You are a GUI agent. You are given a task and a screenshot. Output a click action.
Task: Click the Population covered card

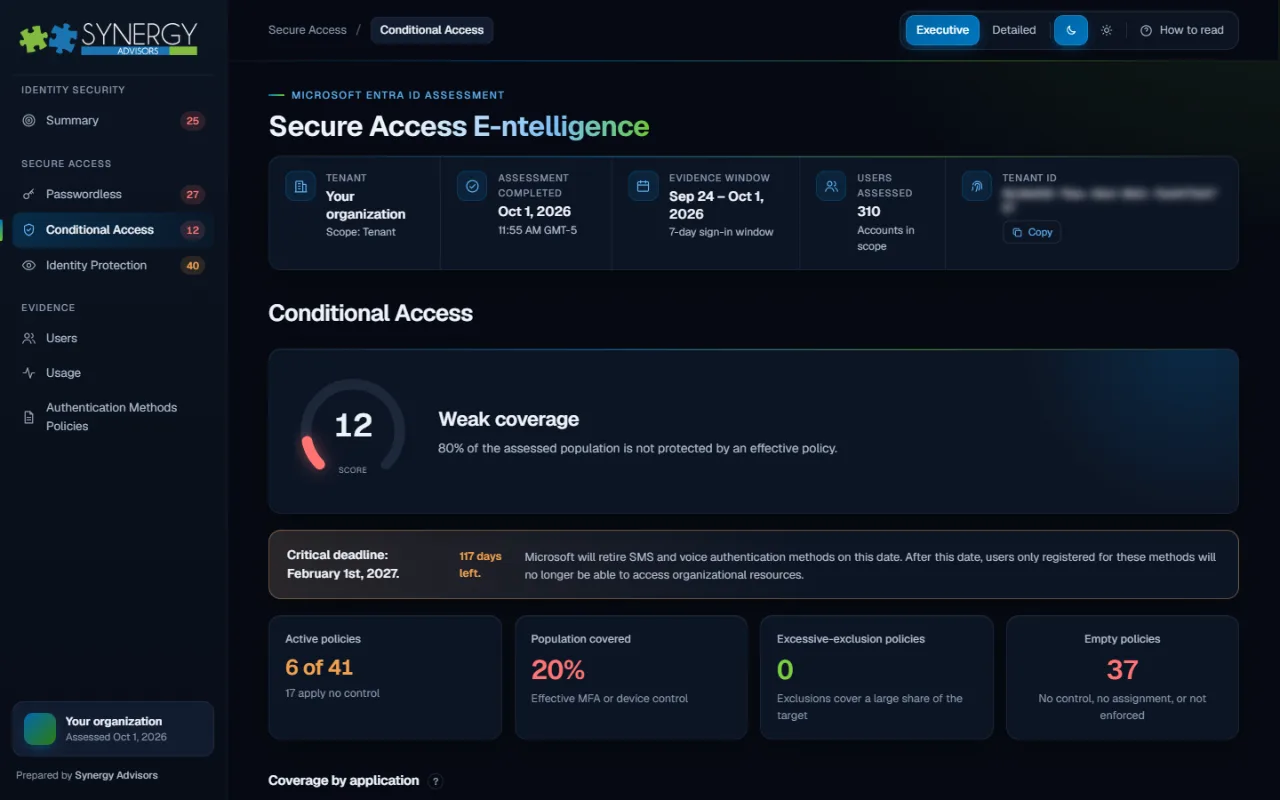(631, 678)
